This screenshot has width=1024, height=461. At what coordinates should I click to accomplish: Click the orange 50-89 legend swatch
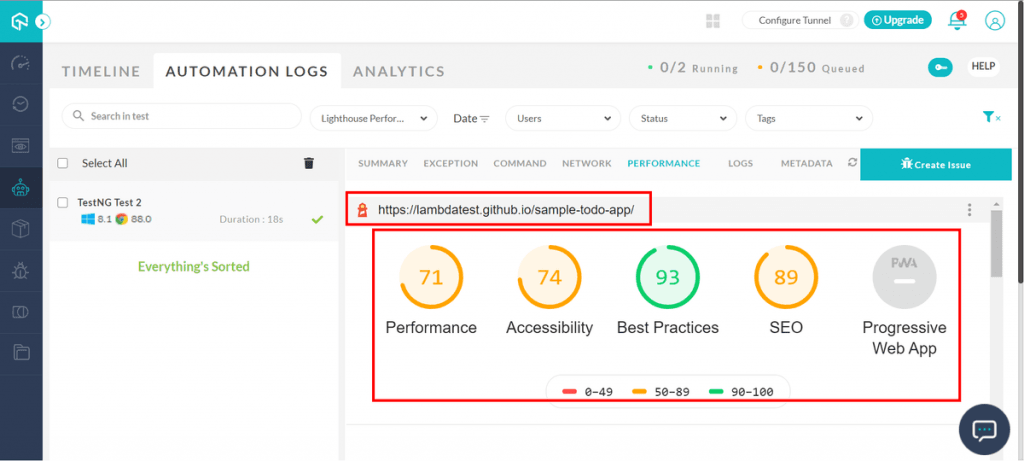tap(640, 392)
